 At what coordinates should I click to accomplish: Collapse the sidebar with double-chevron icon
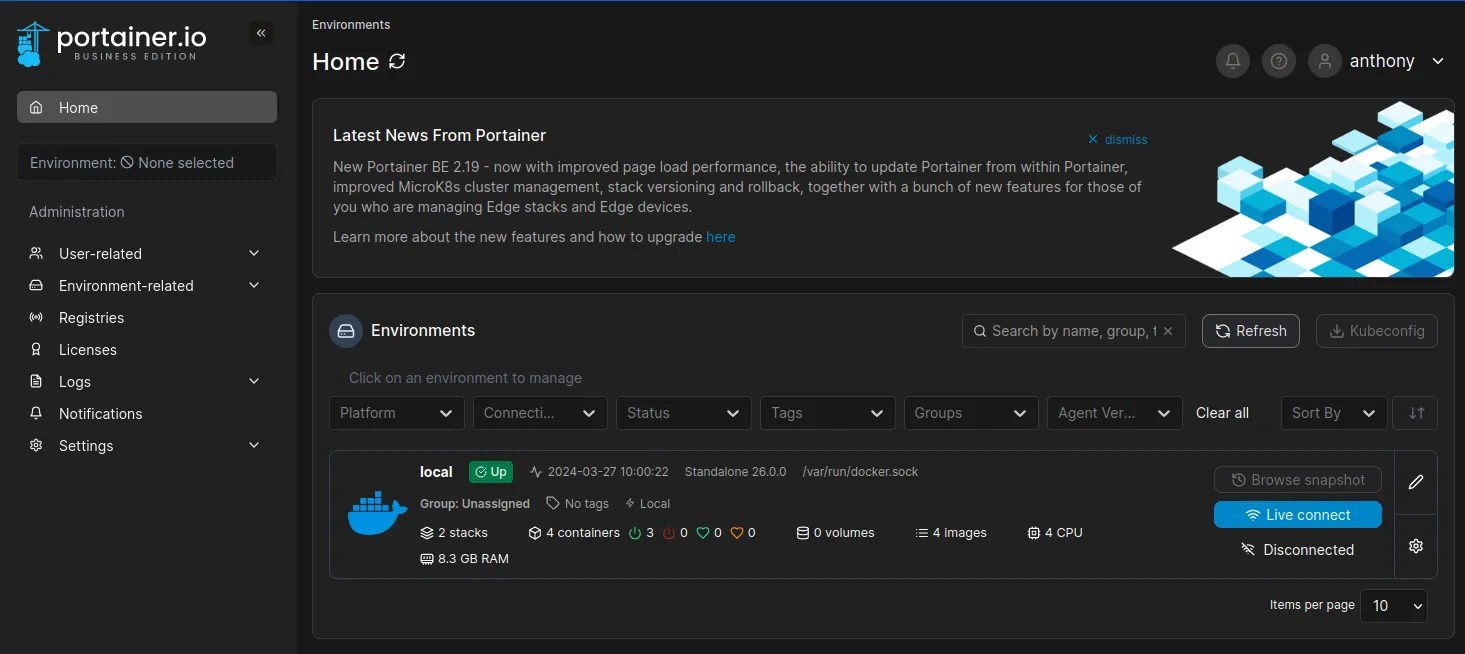click(x=261, y=33)
